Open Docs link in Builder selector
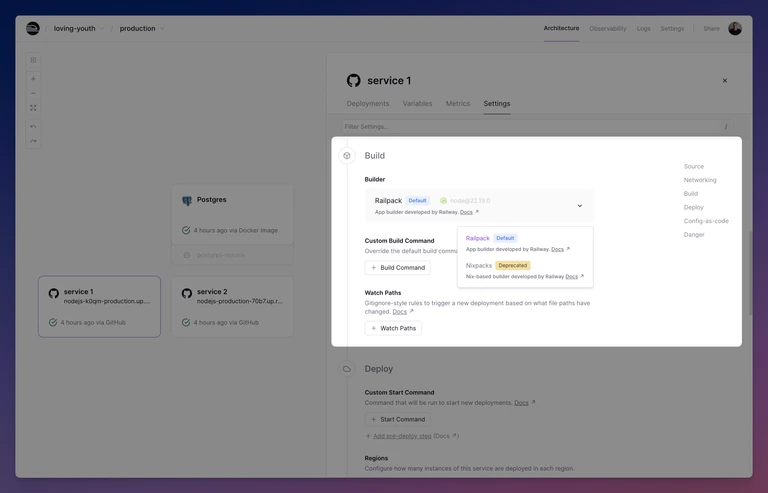This screenshot has width=768, height=493. tap(466, 212)
